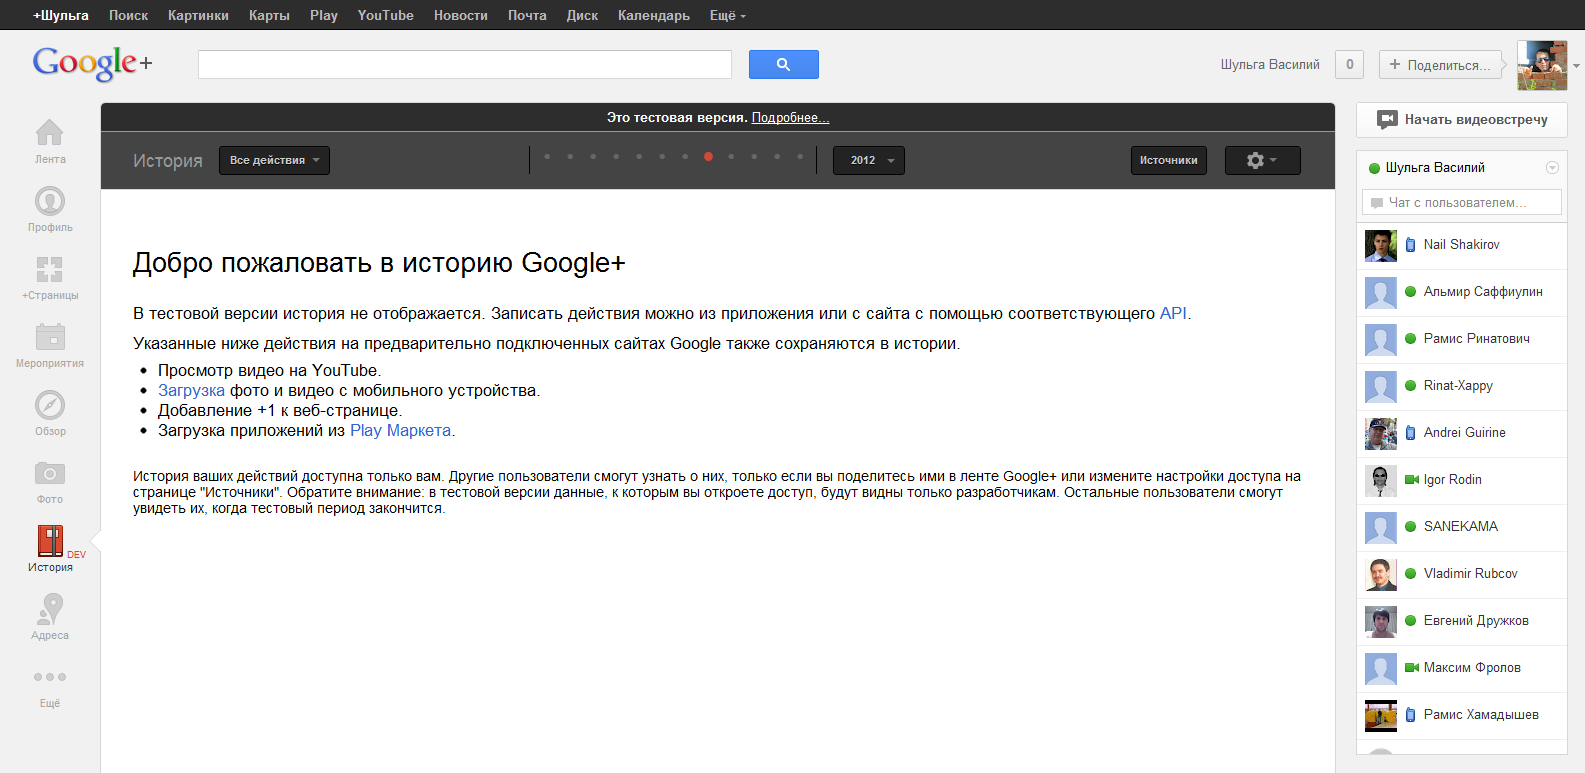Click the mobile status icon next to Andrei Guirine

pyautogui.click(x=1410, y=433)
